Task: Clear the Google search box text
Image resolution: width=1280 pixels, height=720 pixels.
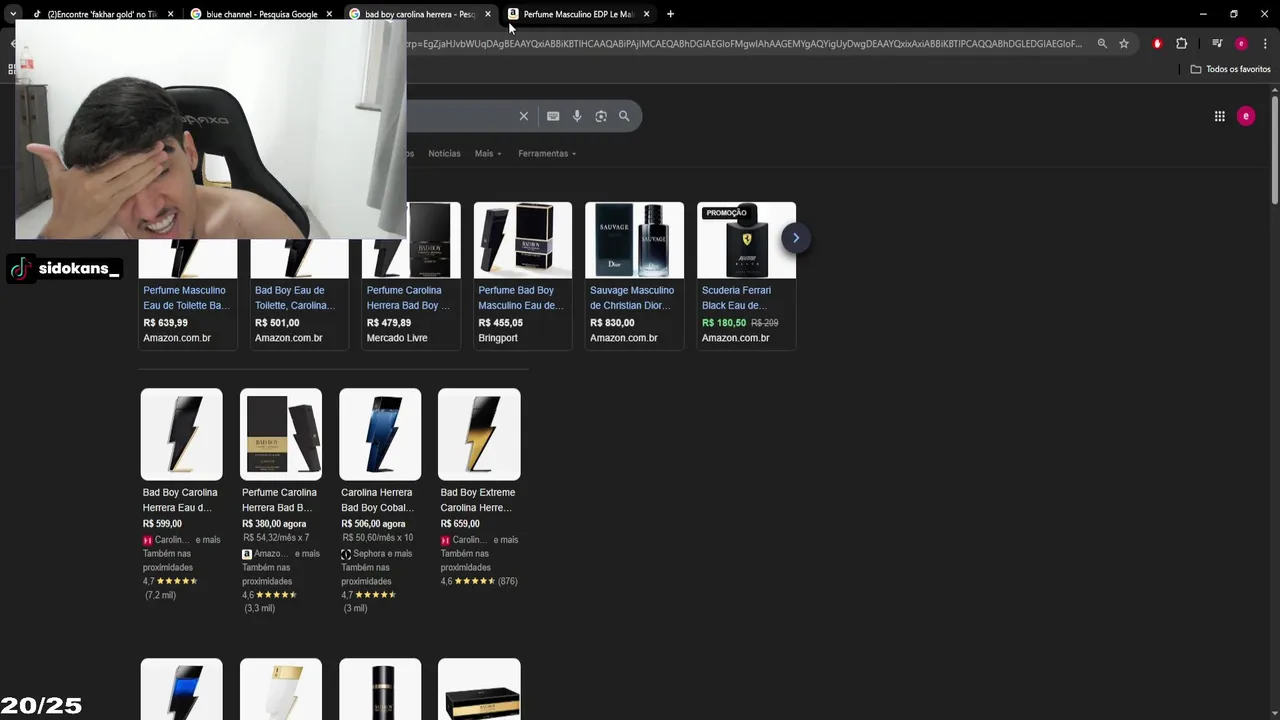Action: click(x=523, y=116)
